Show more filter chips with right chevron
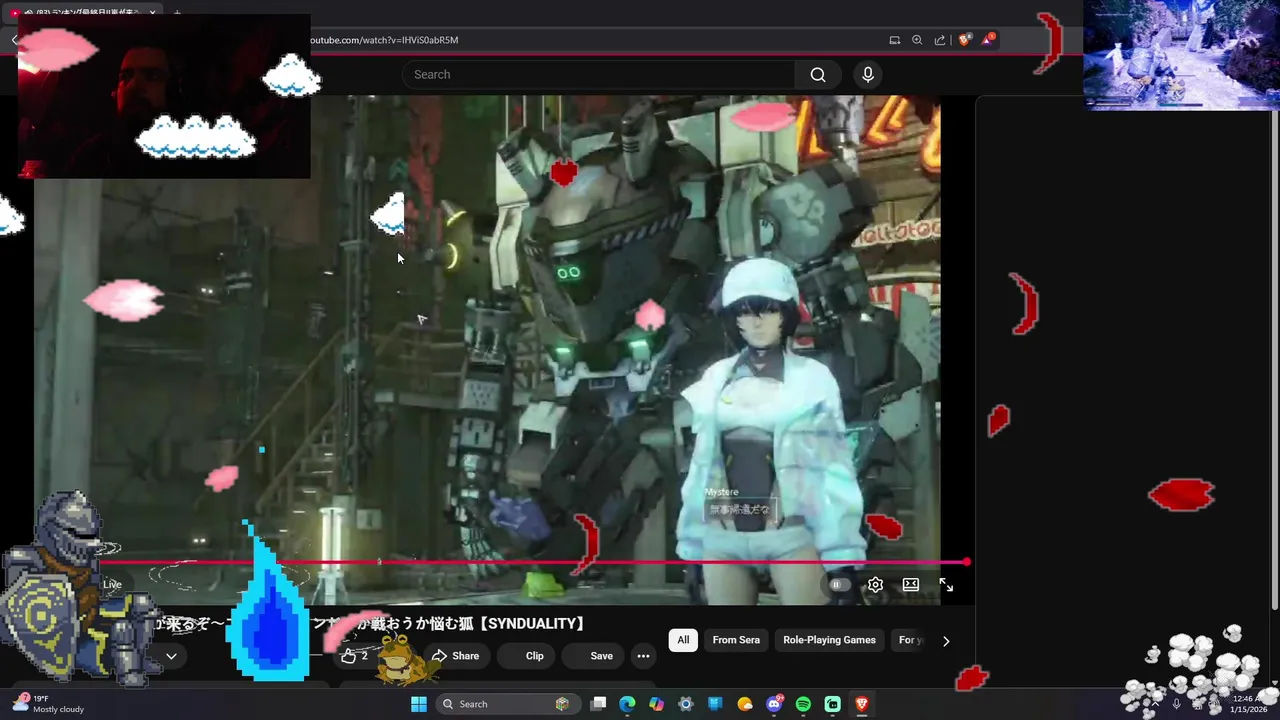Image resolution: width=1280 pixels, height=720 pixels. (x=946, y=641)
